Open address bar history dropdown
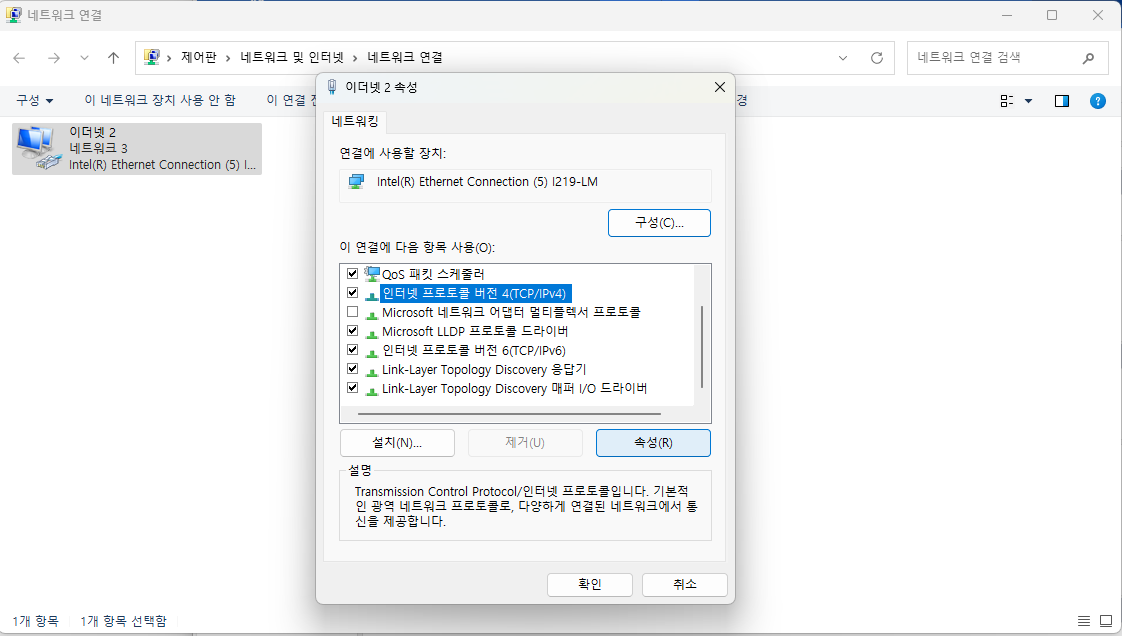Screen dimensions: 1122x636 (x=843, y=58)
